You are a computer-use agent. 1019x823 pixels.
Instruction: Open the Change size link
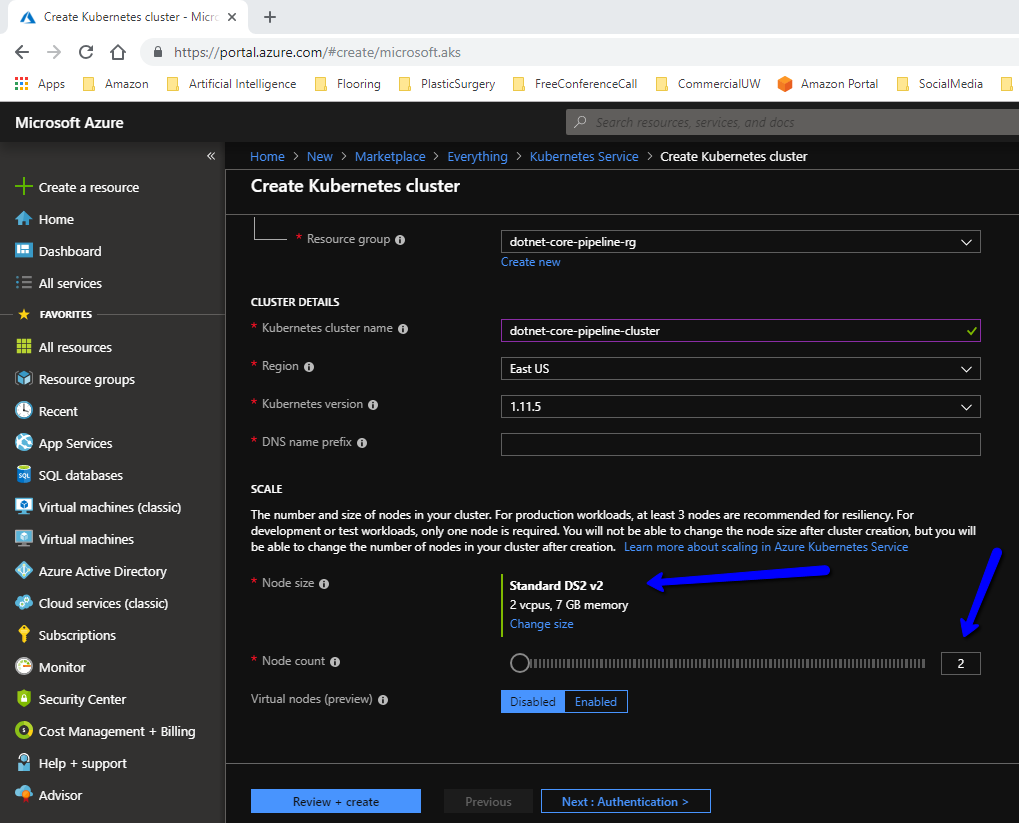[541, 623]
